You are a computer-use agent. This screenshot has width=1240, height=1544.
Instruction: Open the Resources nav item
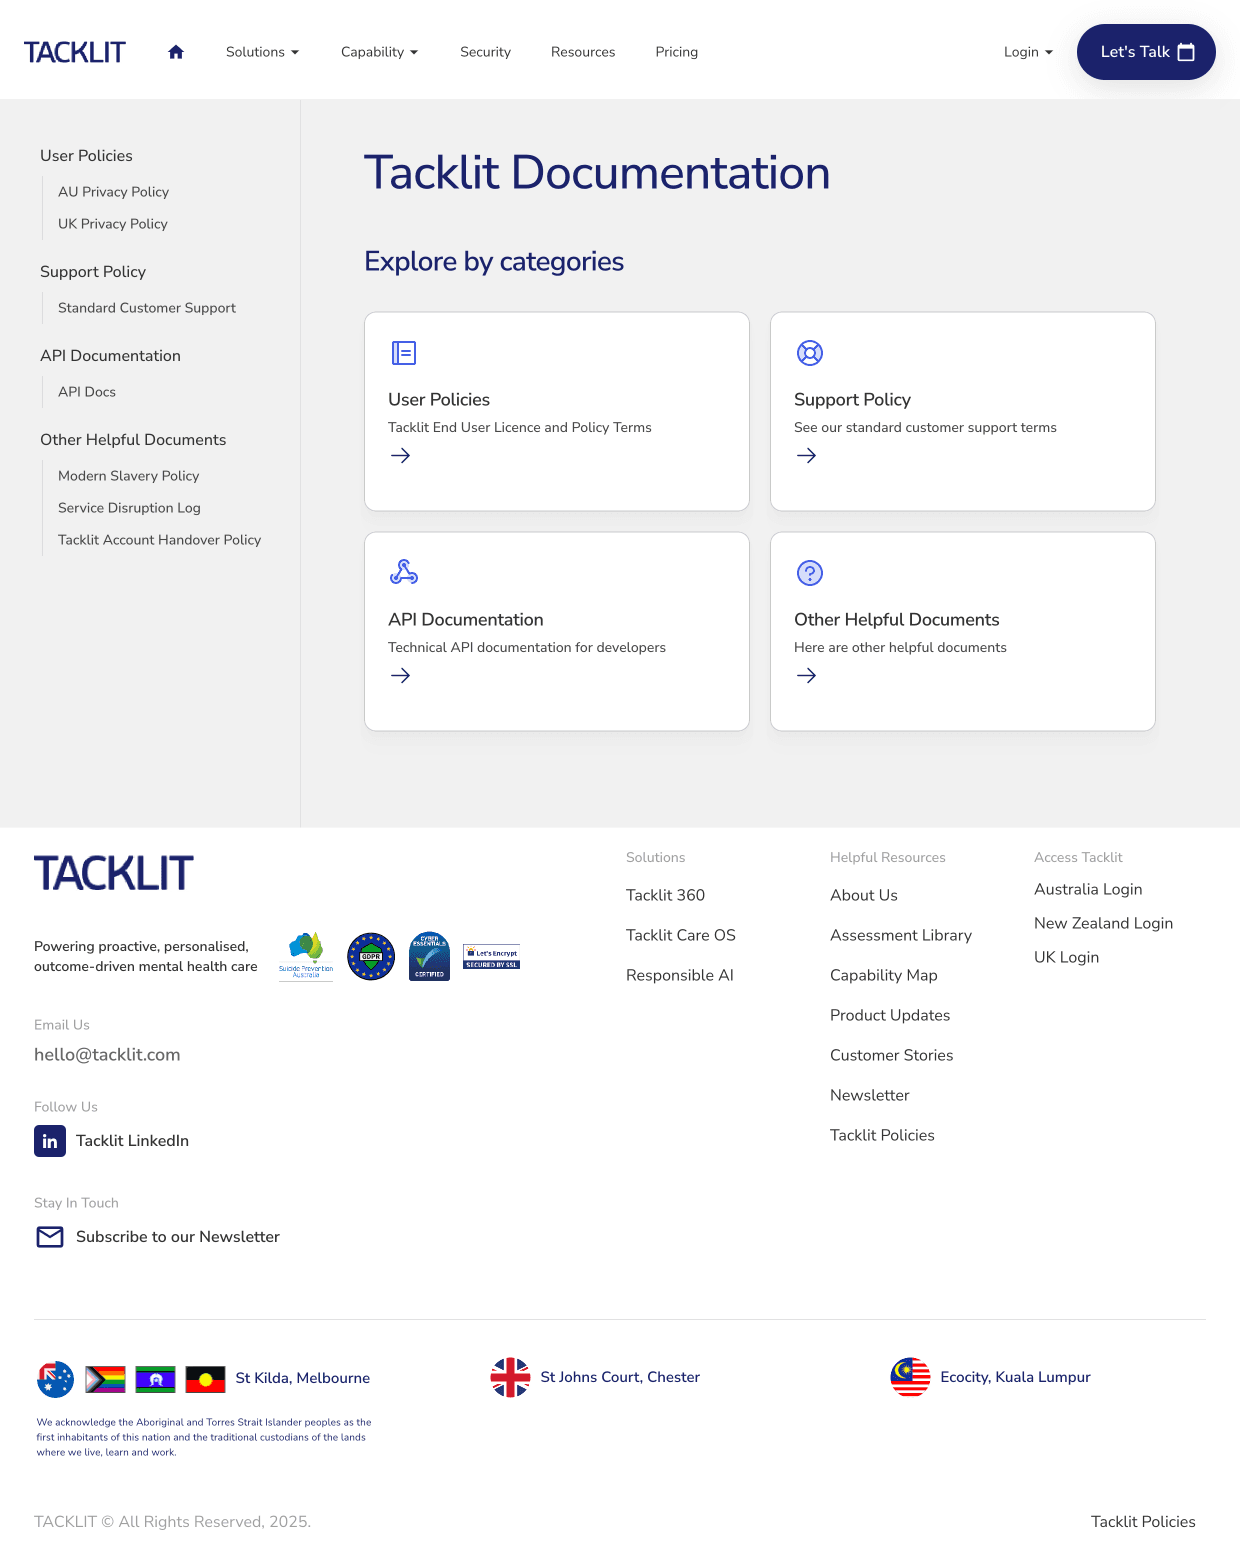583,52
